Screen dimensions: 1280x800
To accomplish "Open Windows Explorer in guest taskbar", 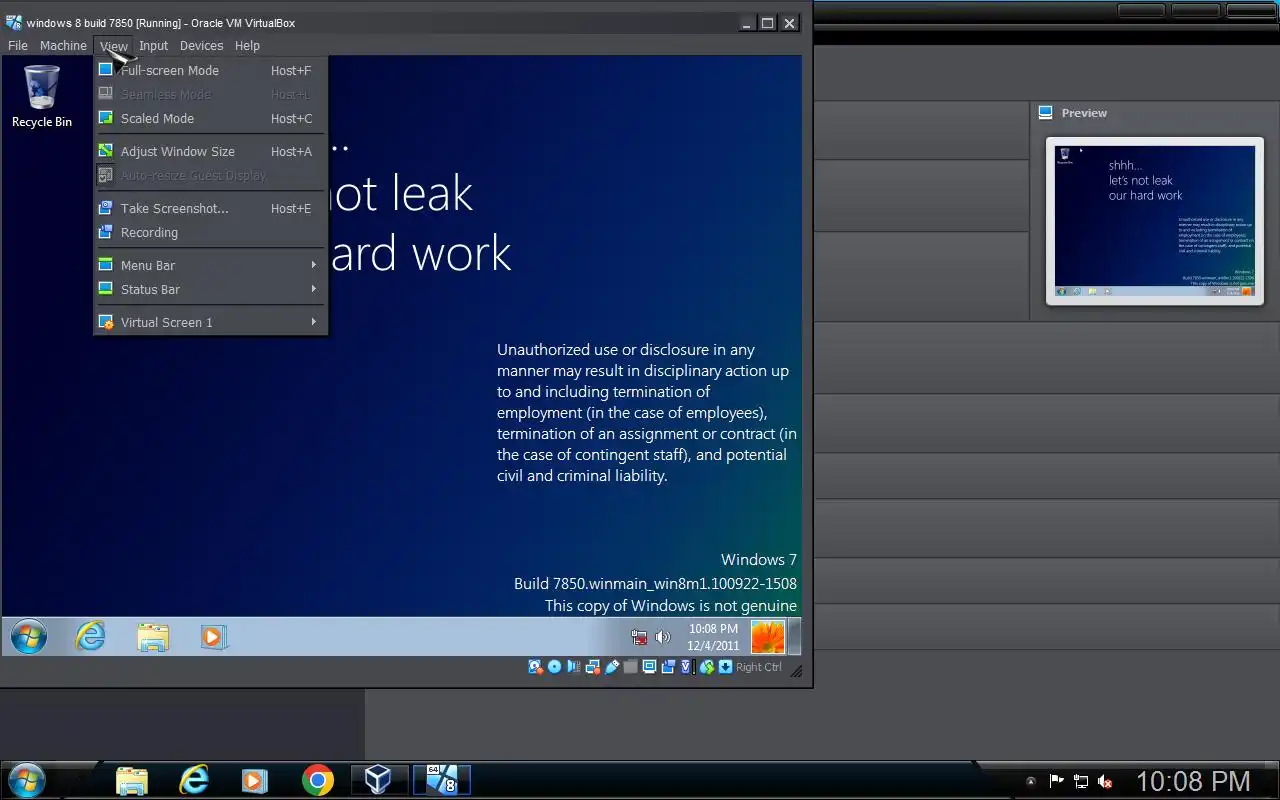I will click(153, 637).
